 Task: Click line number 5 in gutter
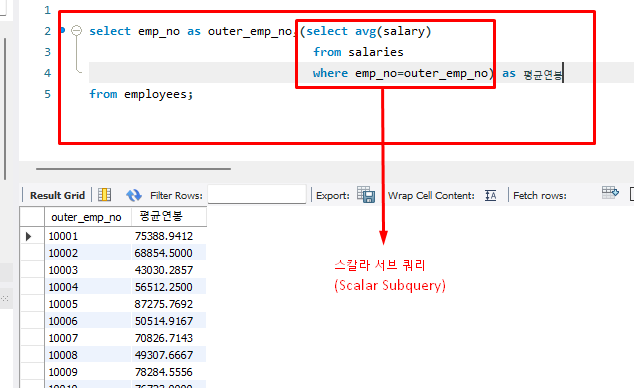(48, 94)
